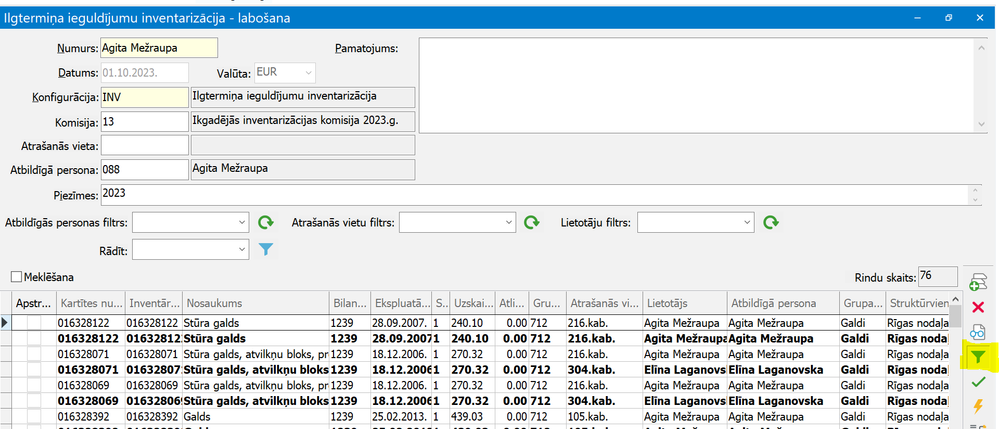Select the non-bold 240.10 value cell
The height and width of the screenshot is (429, 999).
point(473,323)
